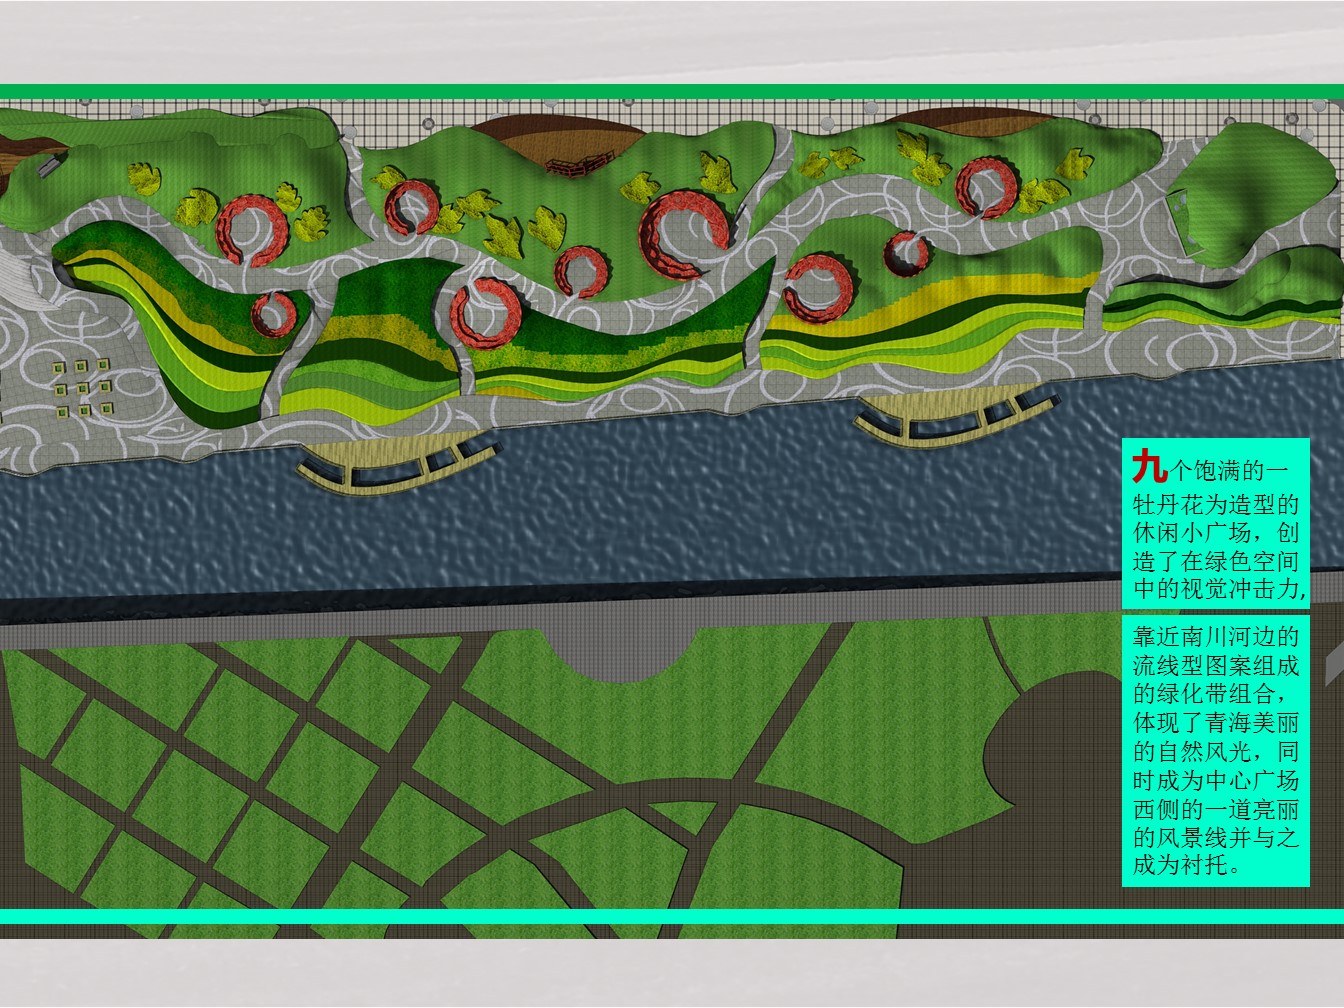Click the text line 的绿化带组合,
The image size is (1344, 1008).
pos(1212,693)
